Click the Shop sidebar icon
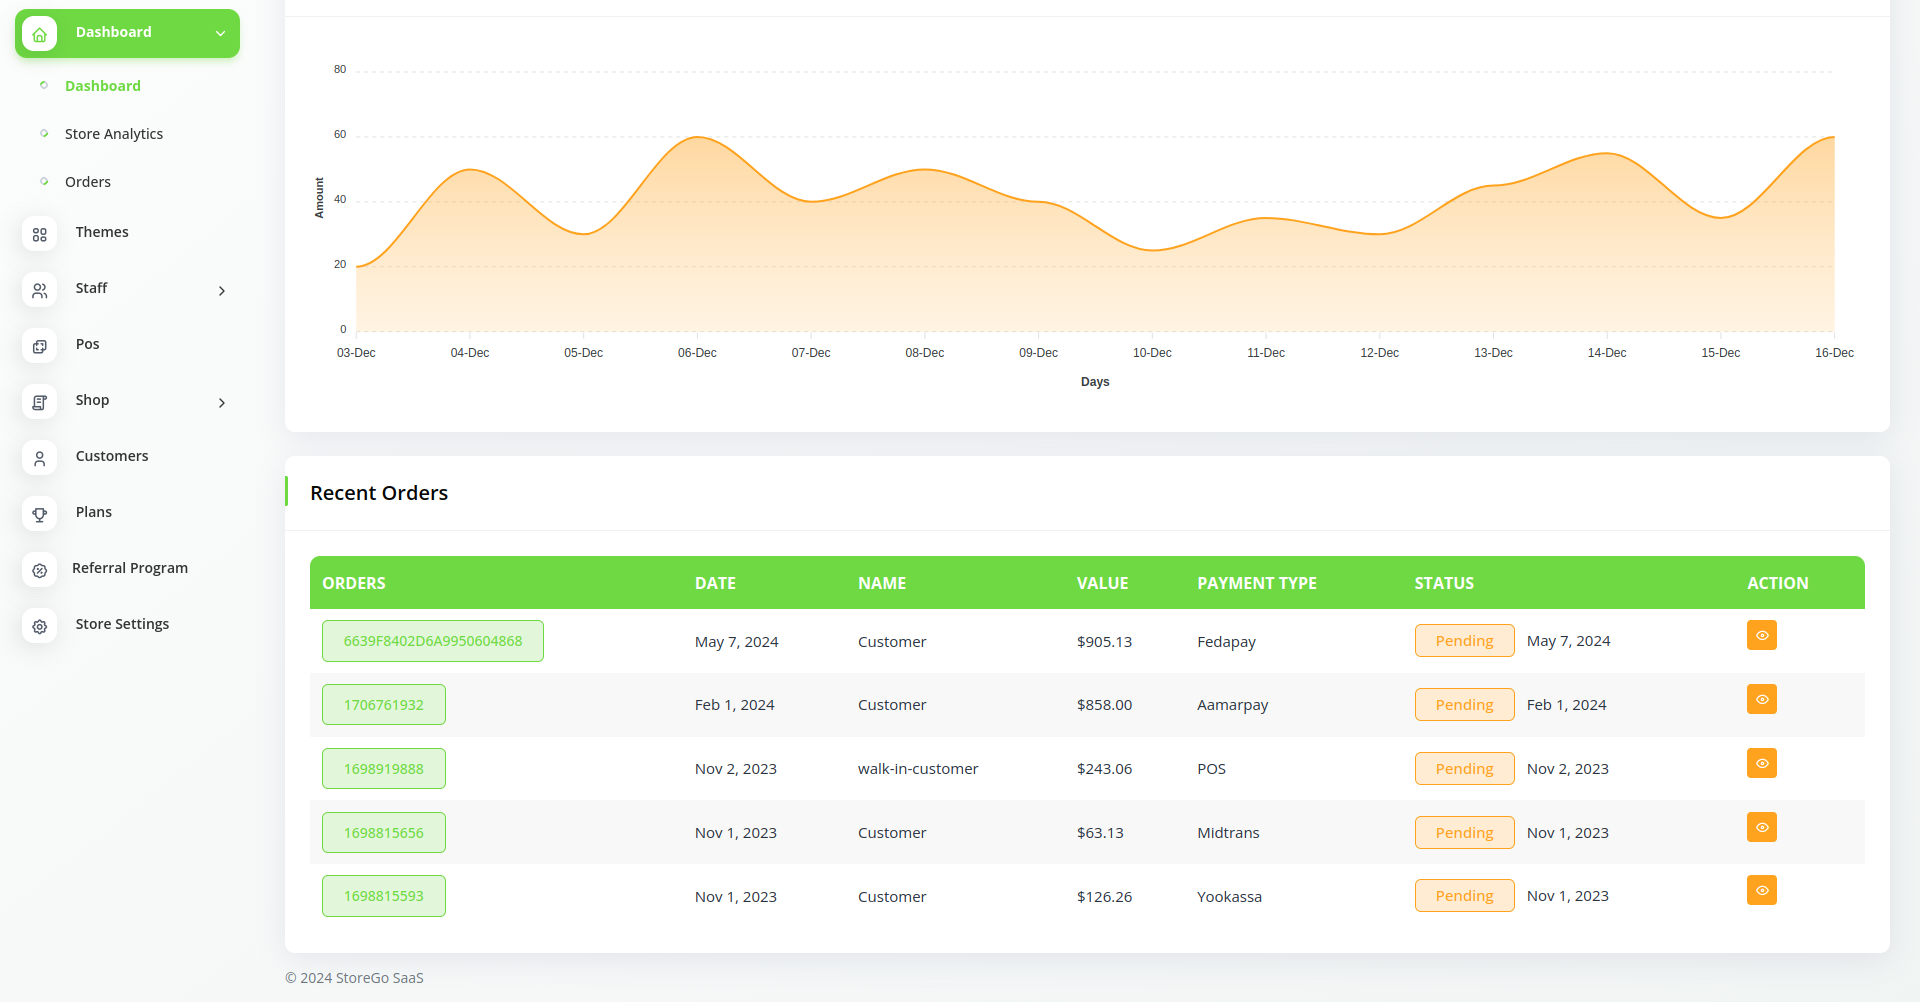The width and height of the screenshot is (1920, 1002). 39,402
